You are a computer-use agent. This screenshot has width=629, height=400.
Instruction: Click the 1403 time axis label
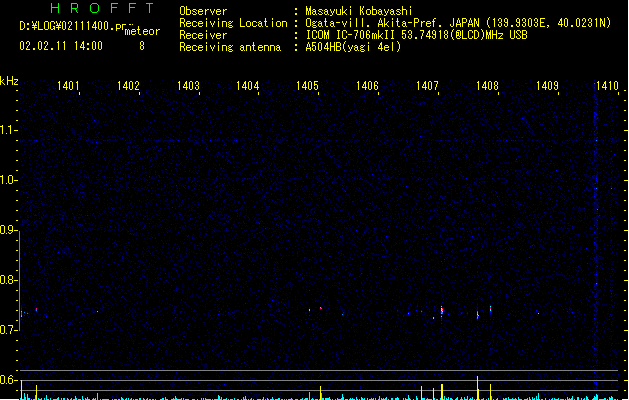[188, 85]
